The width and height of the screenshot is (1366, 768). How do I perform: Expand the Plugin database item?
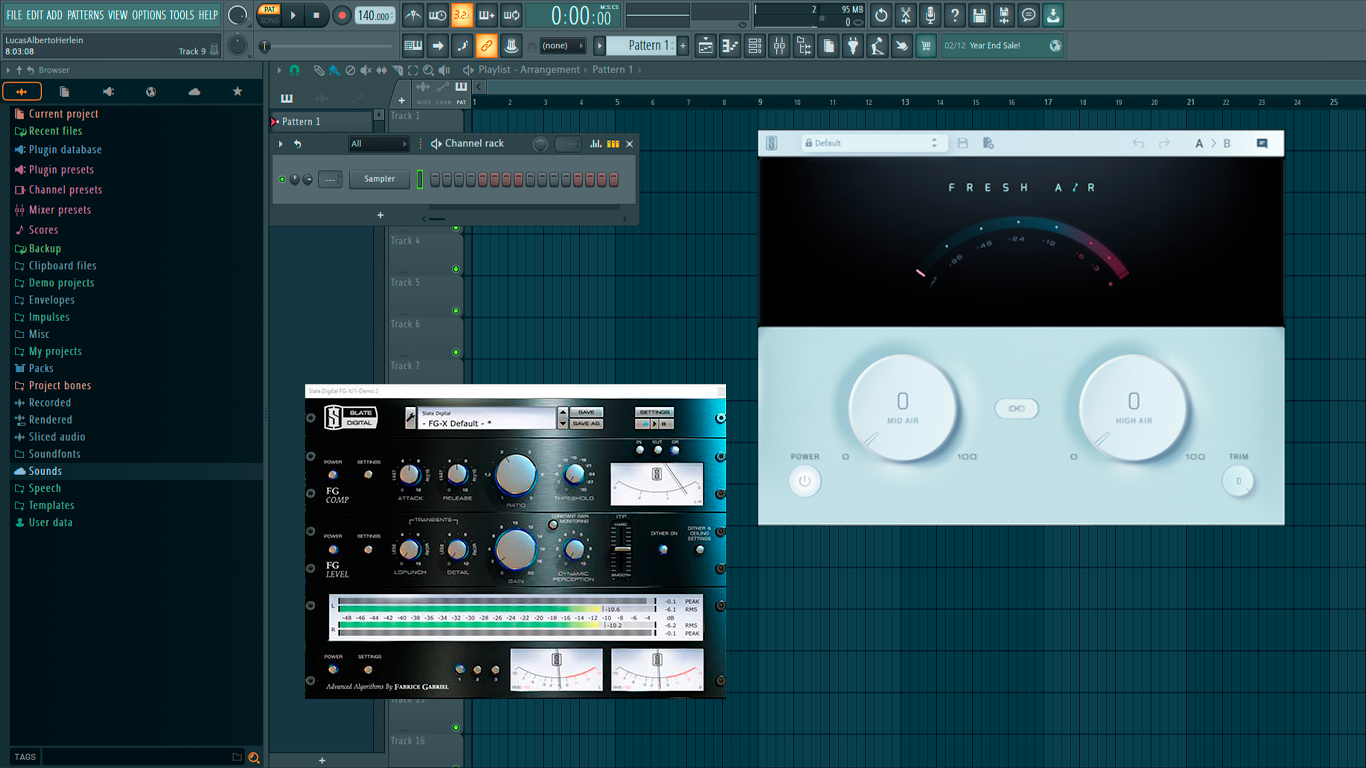coord(65,150)
